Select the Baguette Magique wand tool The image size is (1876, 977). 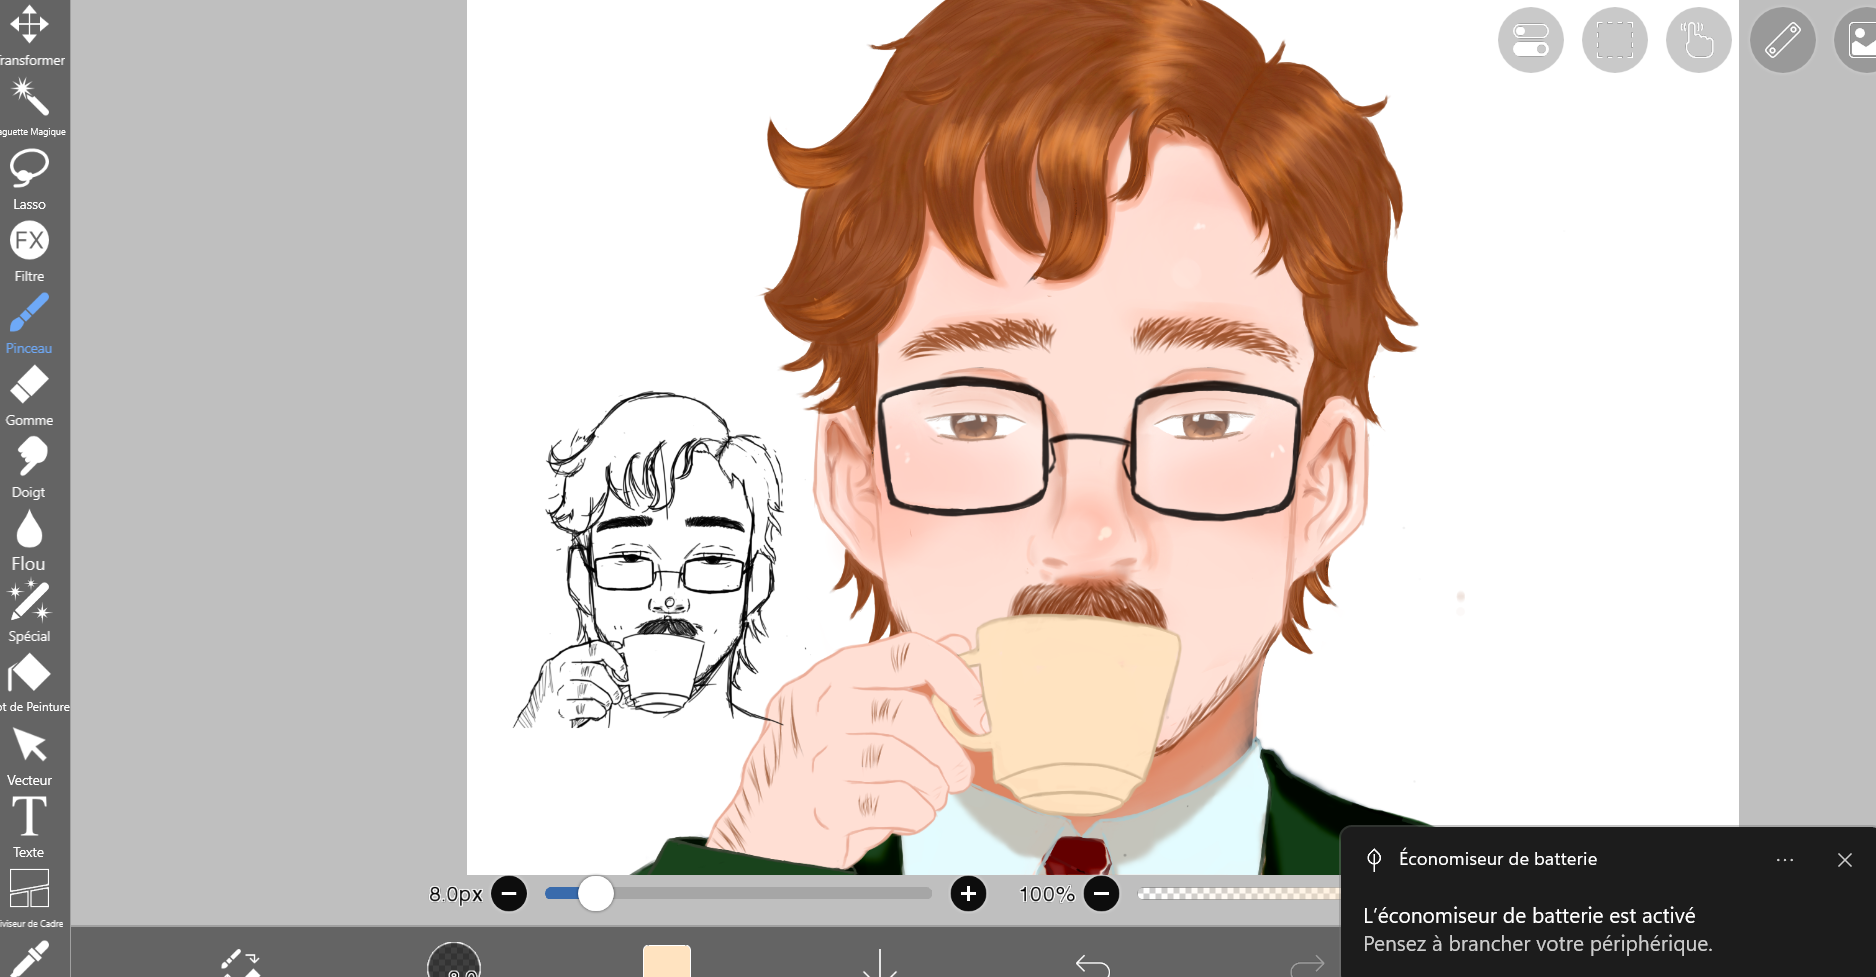tap(29, 107)
